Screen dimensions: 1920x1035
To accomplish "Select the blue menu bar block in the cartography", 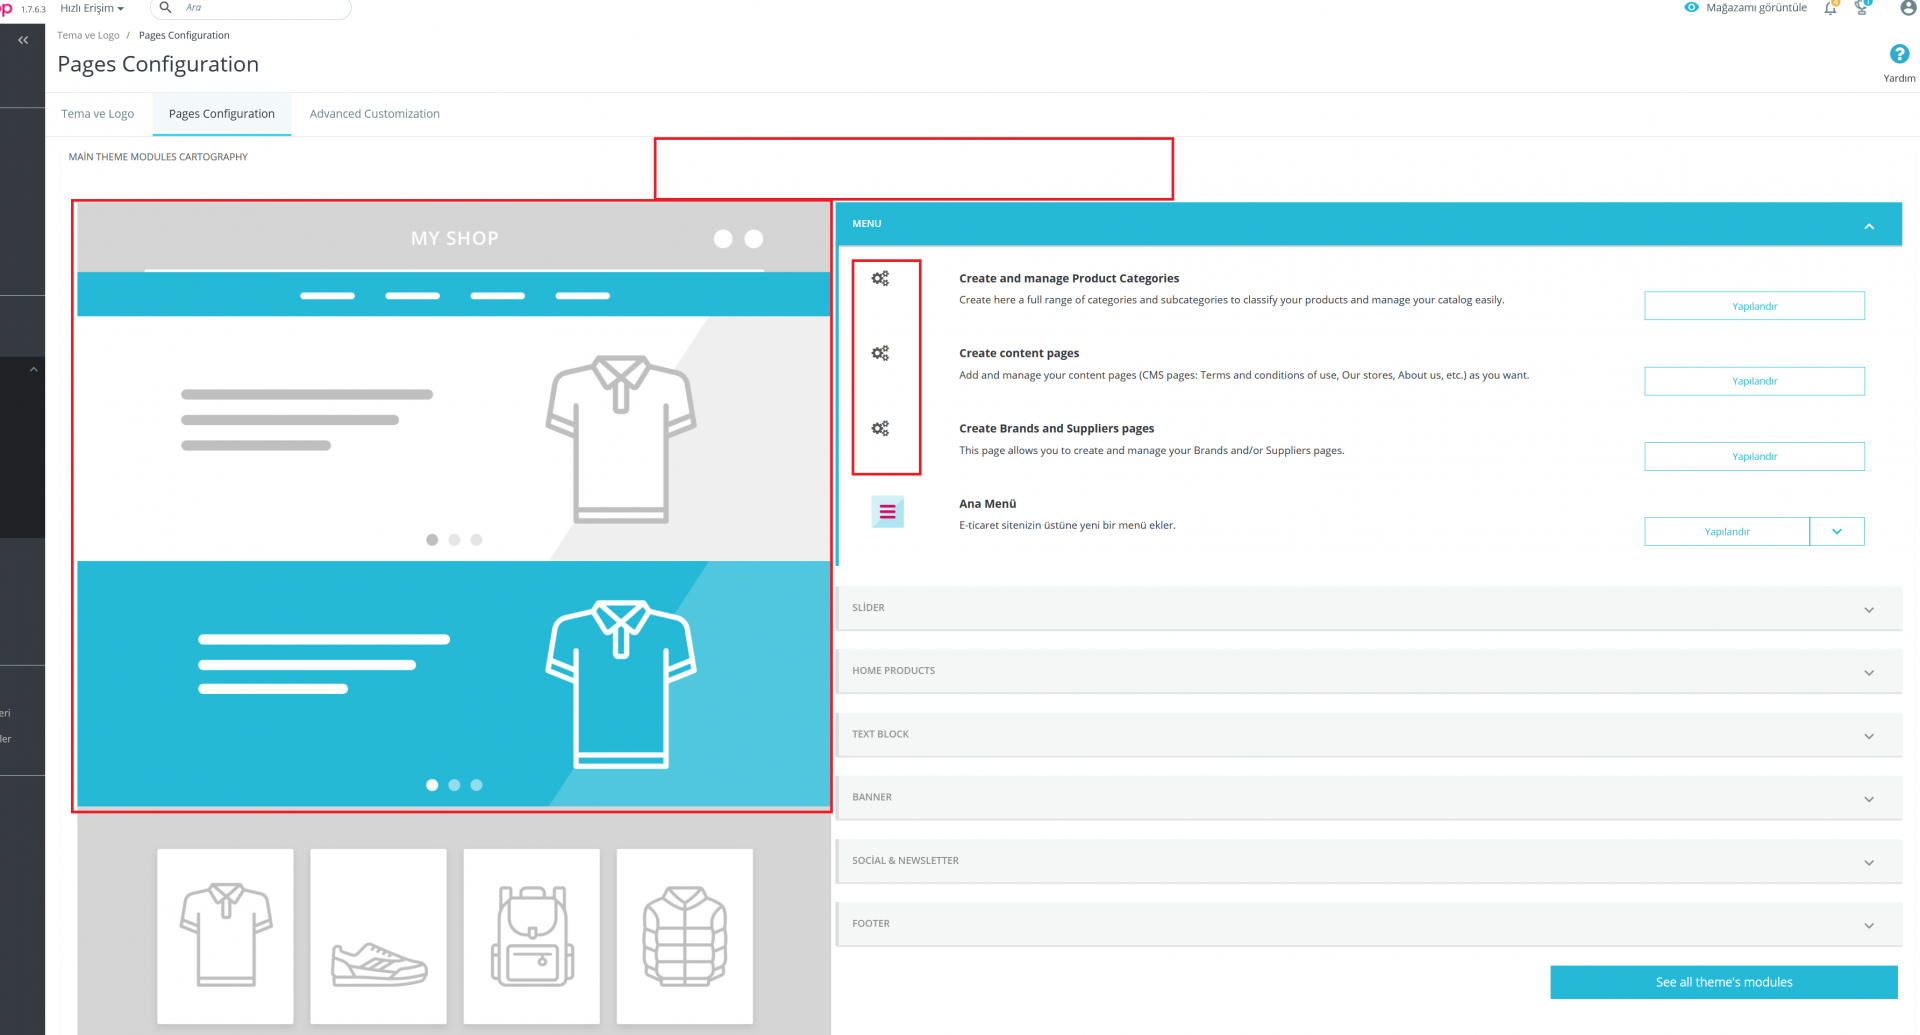I will point(454,295).
